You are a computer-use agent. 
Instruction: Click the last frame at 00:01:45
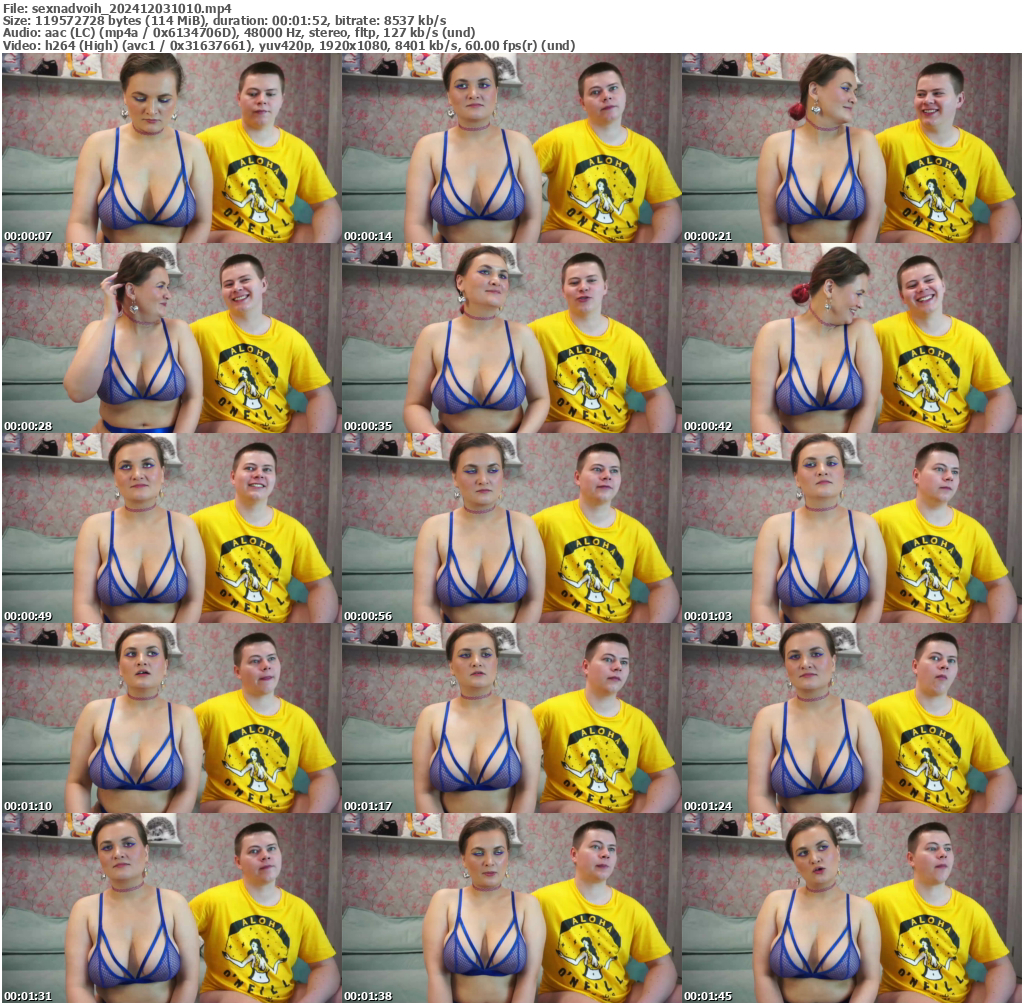(x=850, y=908)
